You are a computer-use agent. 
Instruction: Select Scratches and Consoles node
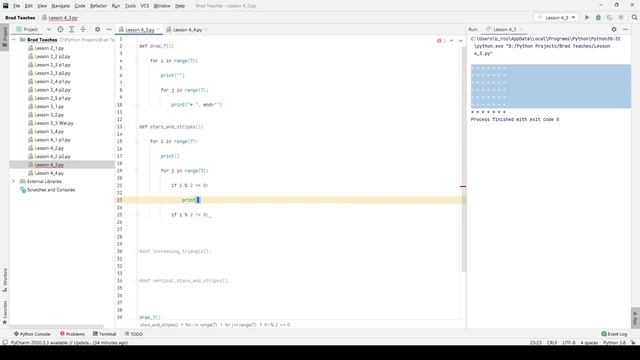51,190
